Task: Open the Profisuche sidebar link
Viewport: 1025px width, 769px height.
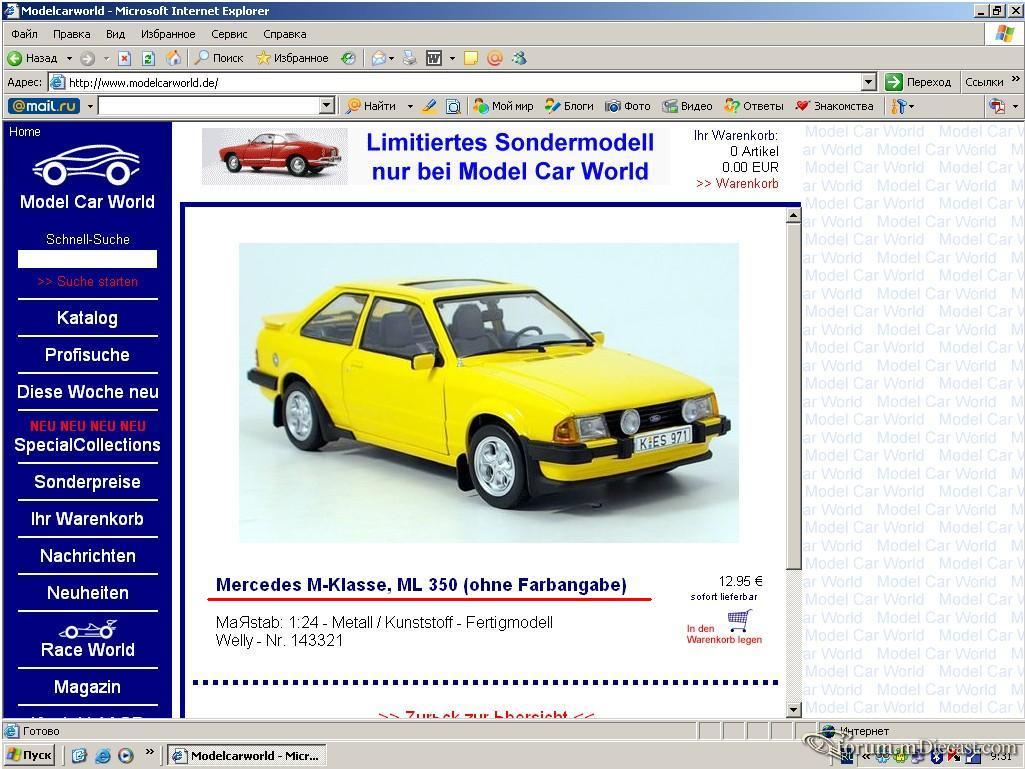Action: 88,355
